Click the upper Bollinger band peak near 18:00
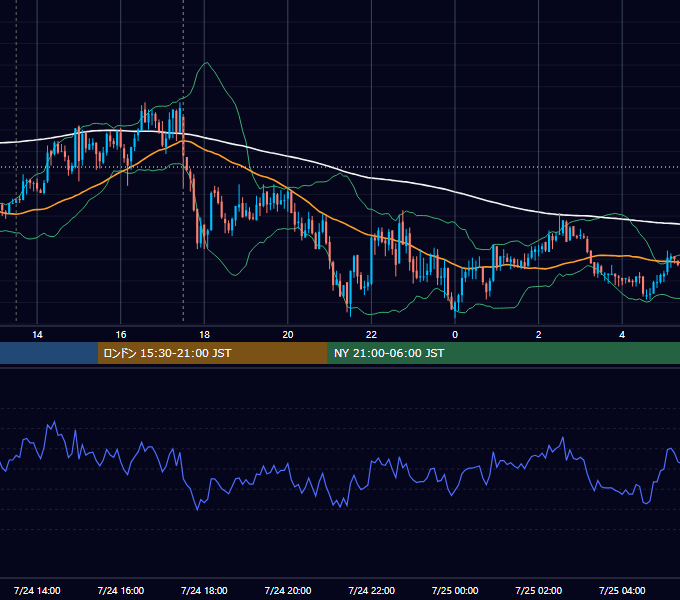This screenshot has width=680, height=600. click(x=207, y=63)
